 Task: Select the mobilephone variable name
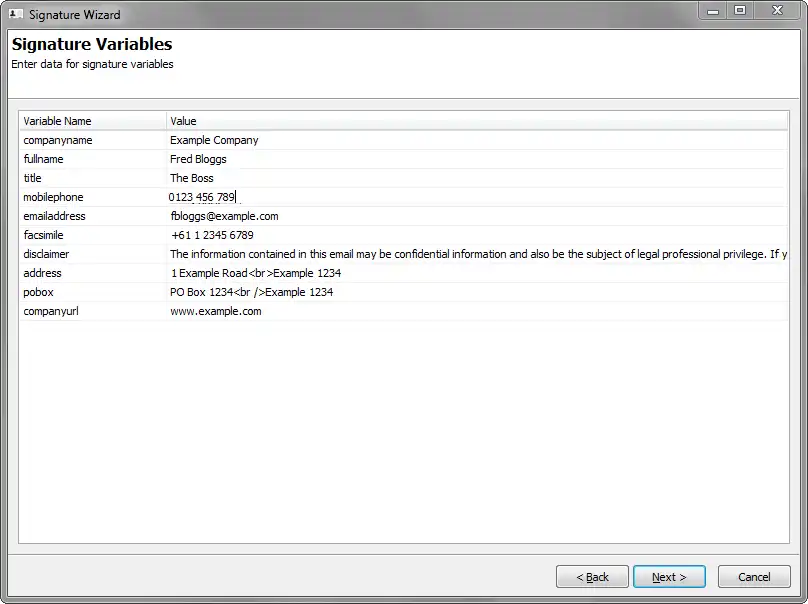pyautogui.click(x=53, y=197)
